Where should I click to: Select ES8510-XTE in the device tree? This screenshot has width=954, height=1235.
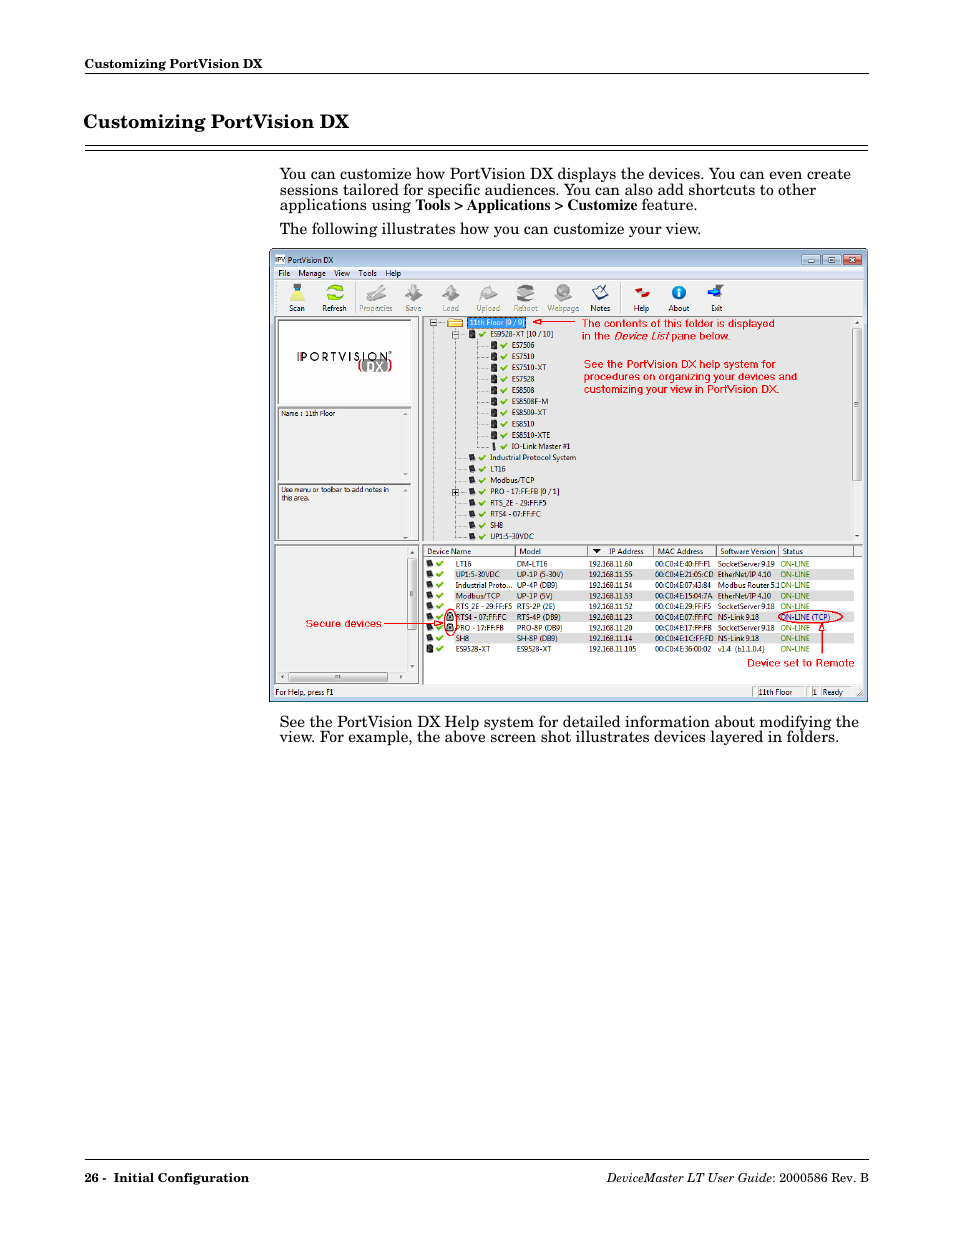click(531, 435)
